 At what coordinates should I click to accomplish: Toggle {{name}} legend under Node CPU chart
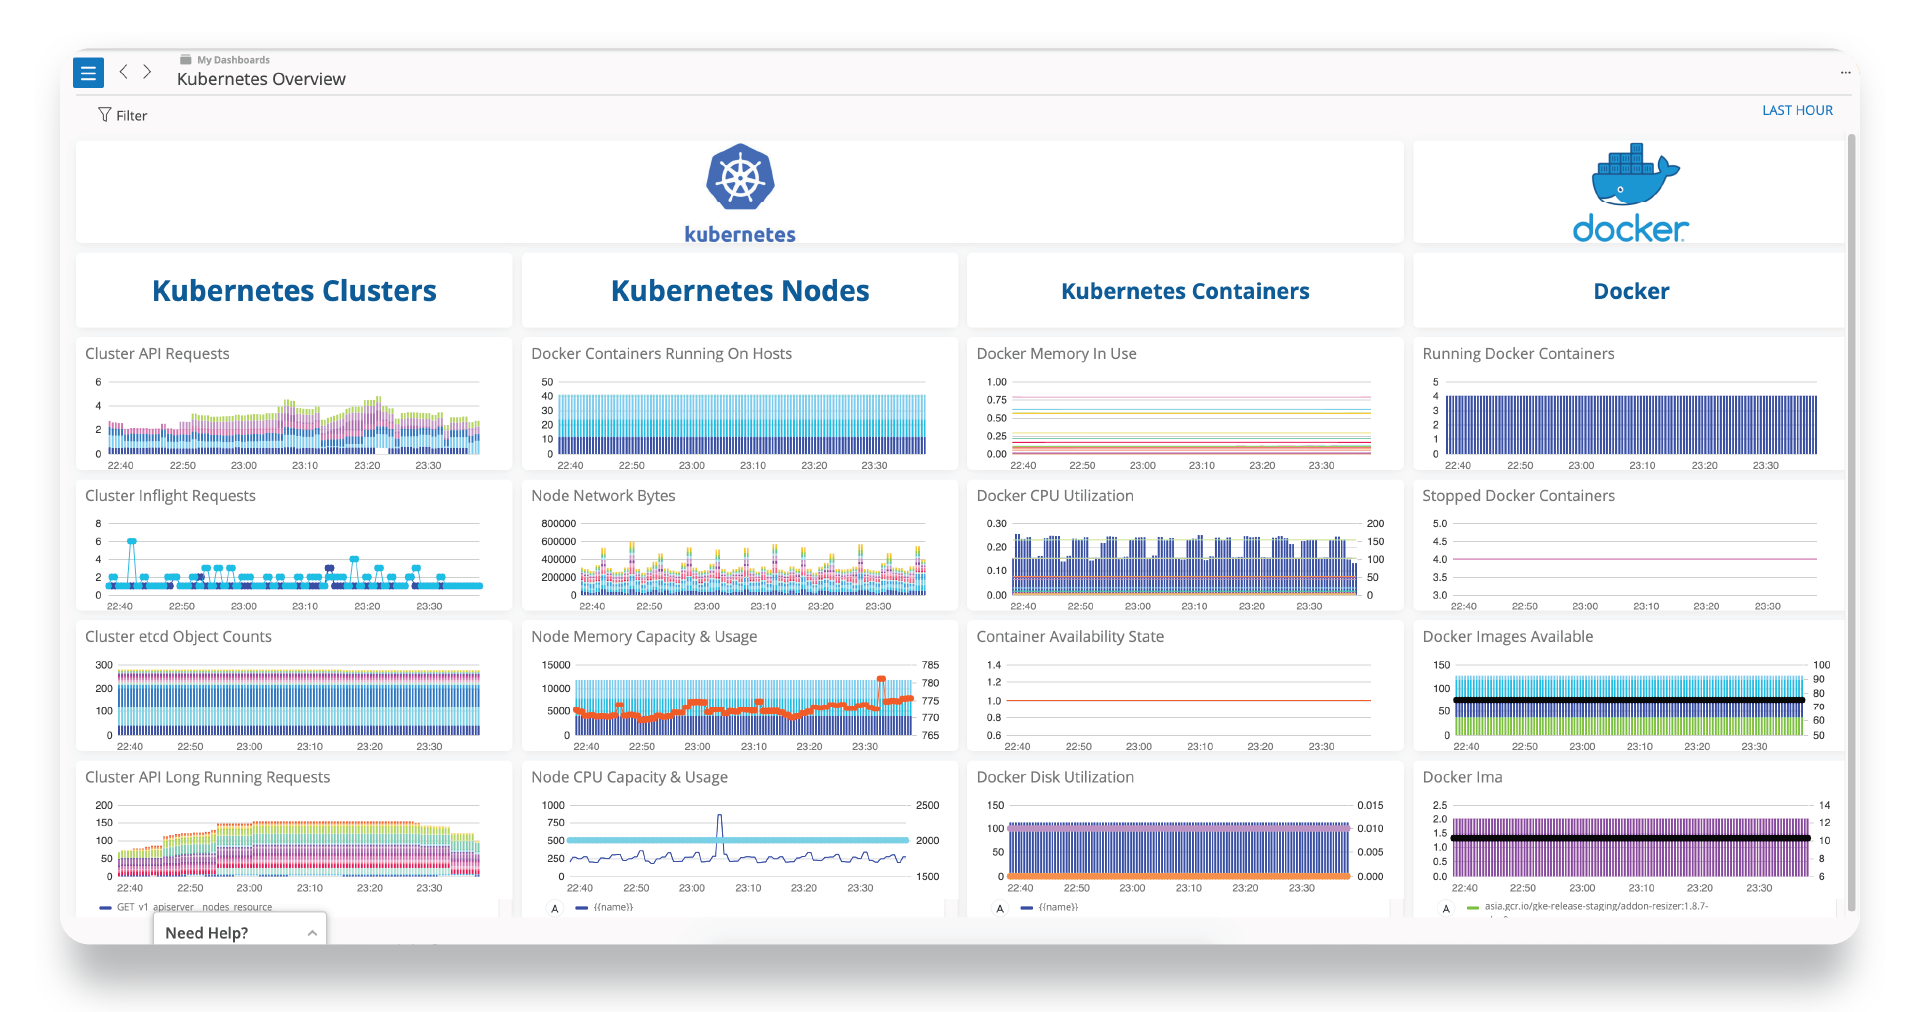(604, 907)
